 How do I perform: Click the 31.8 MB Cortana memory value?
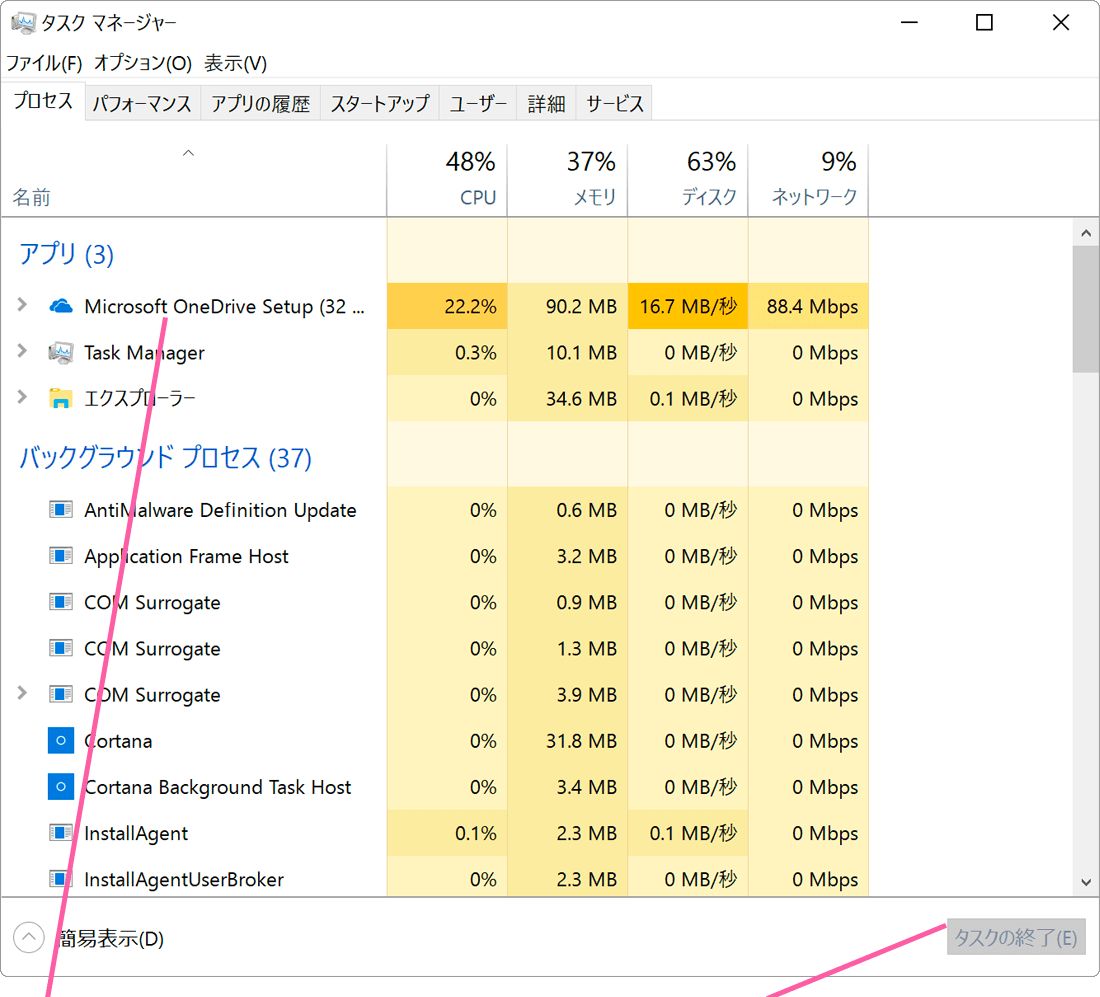[x=582, y=741]
